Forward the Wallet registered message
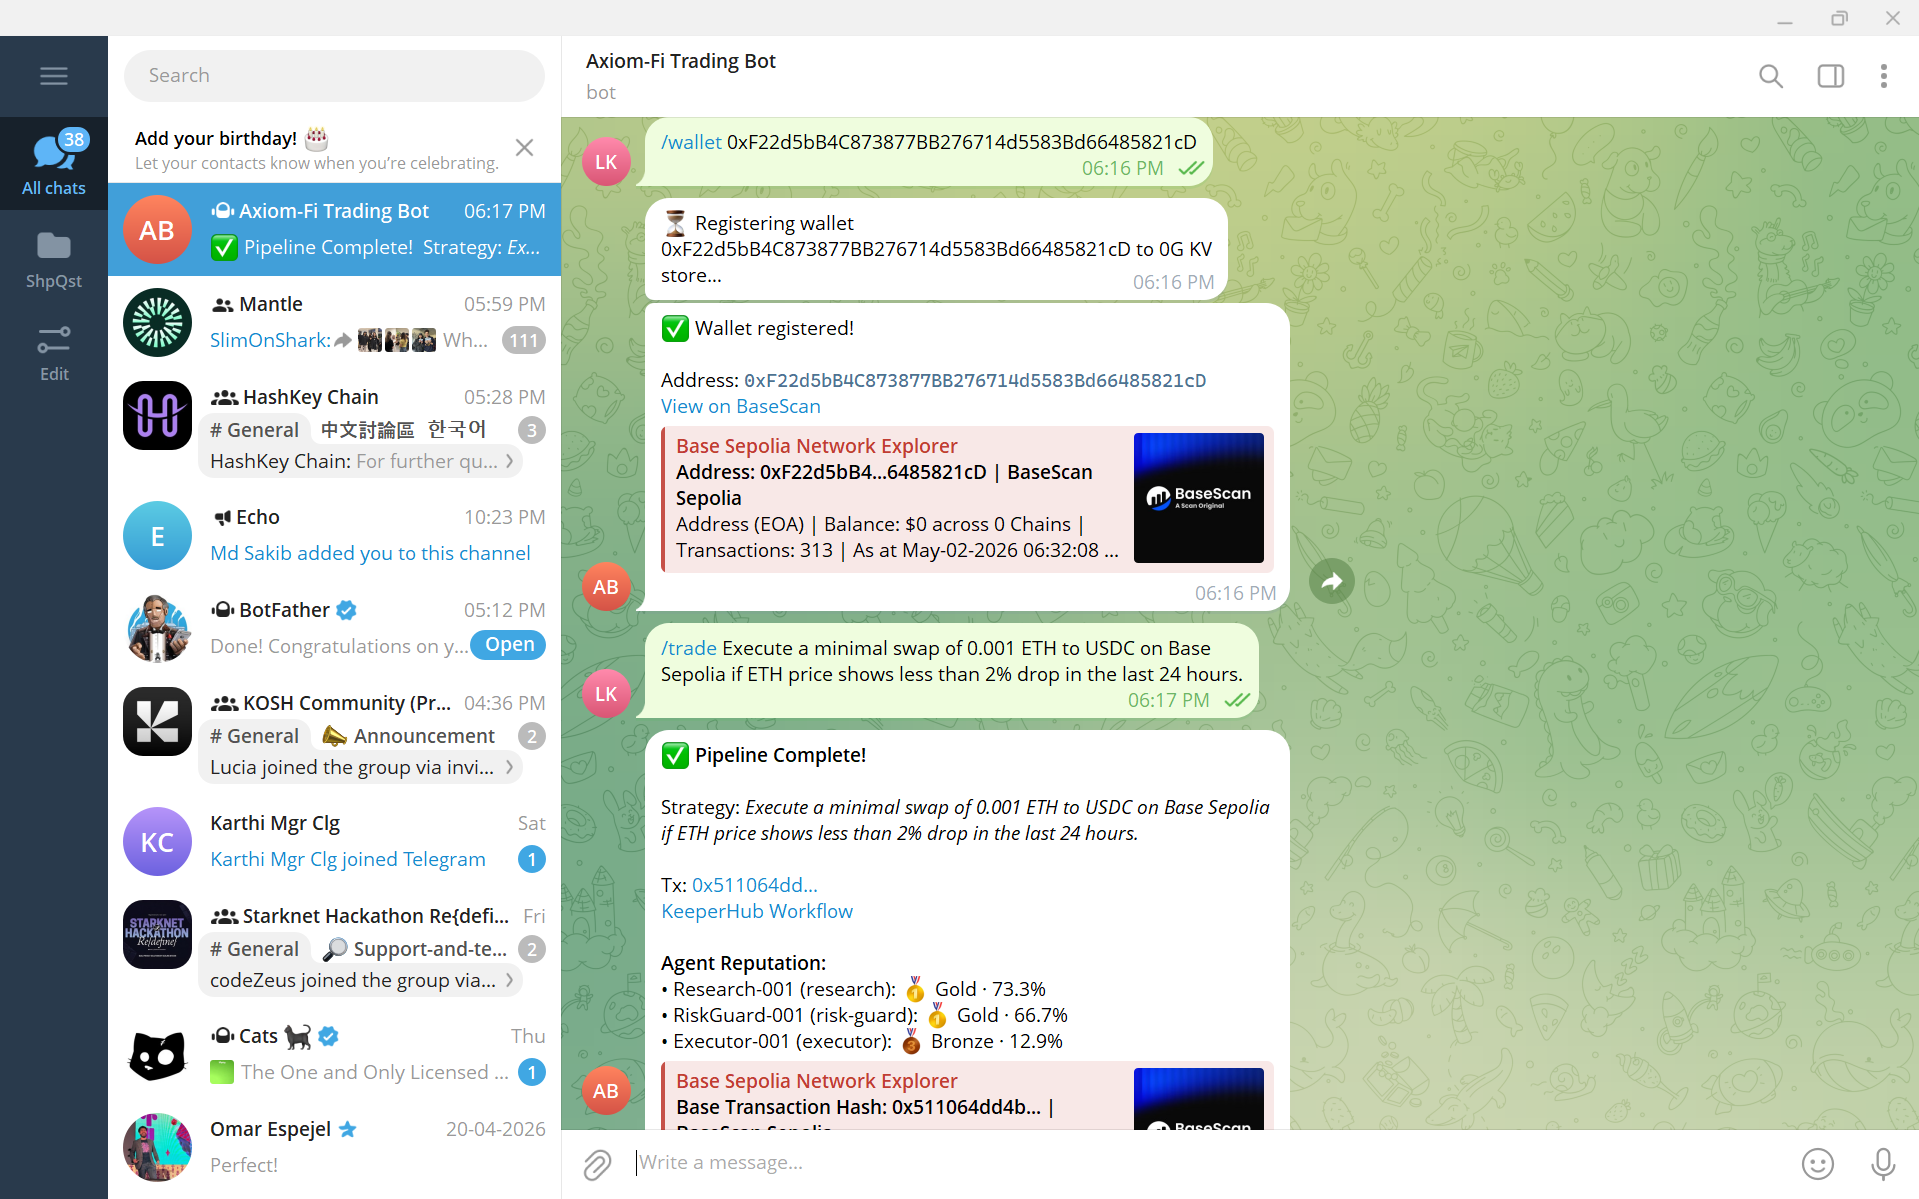 (x=1331, y=581)
